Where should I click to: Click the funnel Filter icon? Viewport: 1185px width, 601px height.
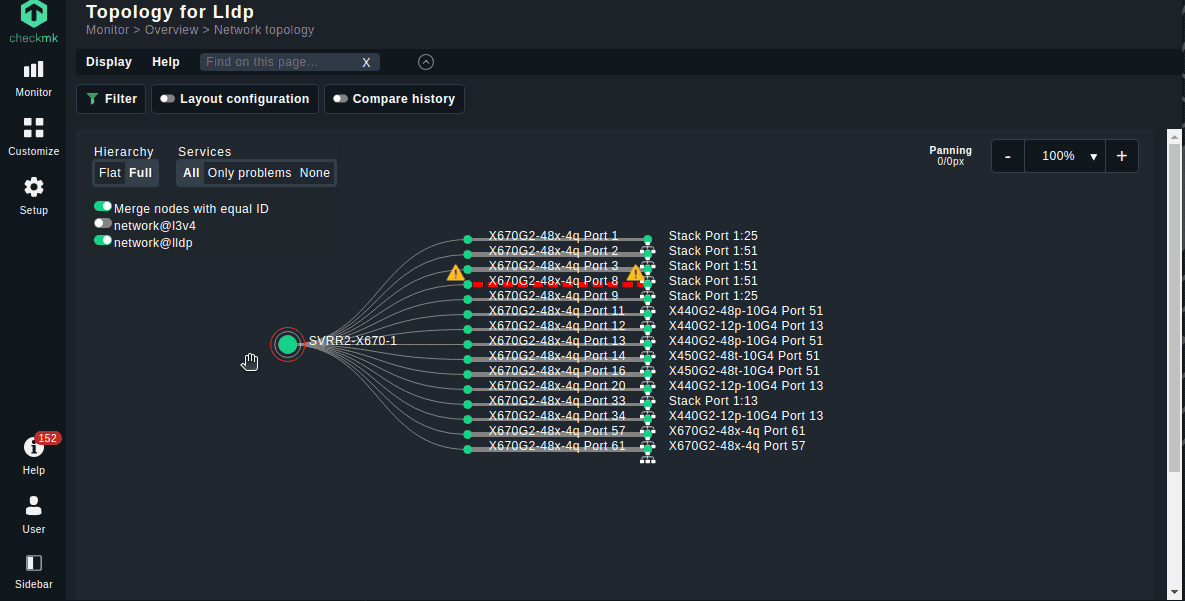pos(92,99)
